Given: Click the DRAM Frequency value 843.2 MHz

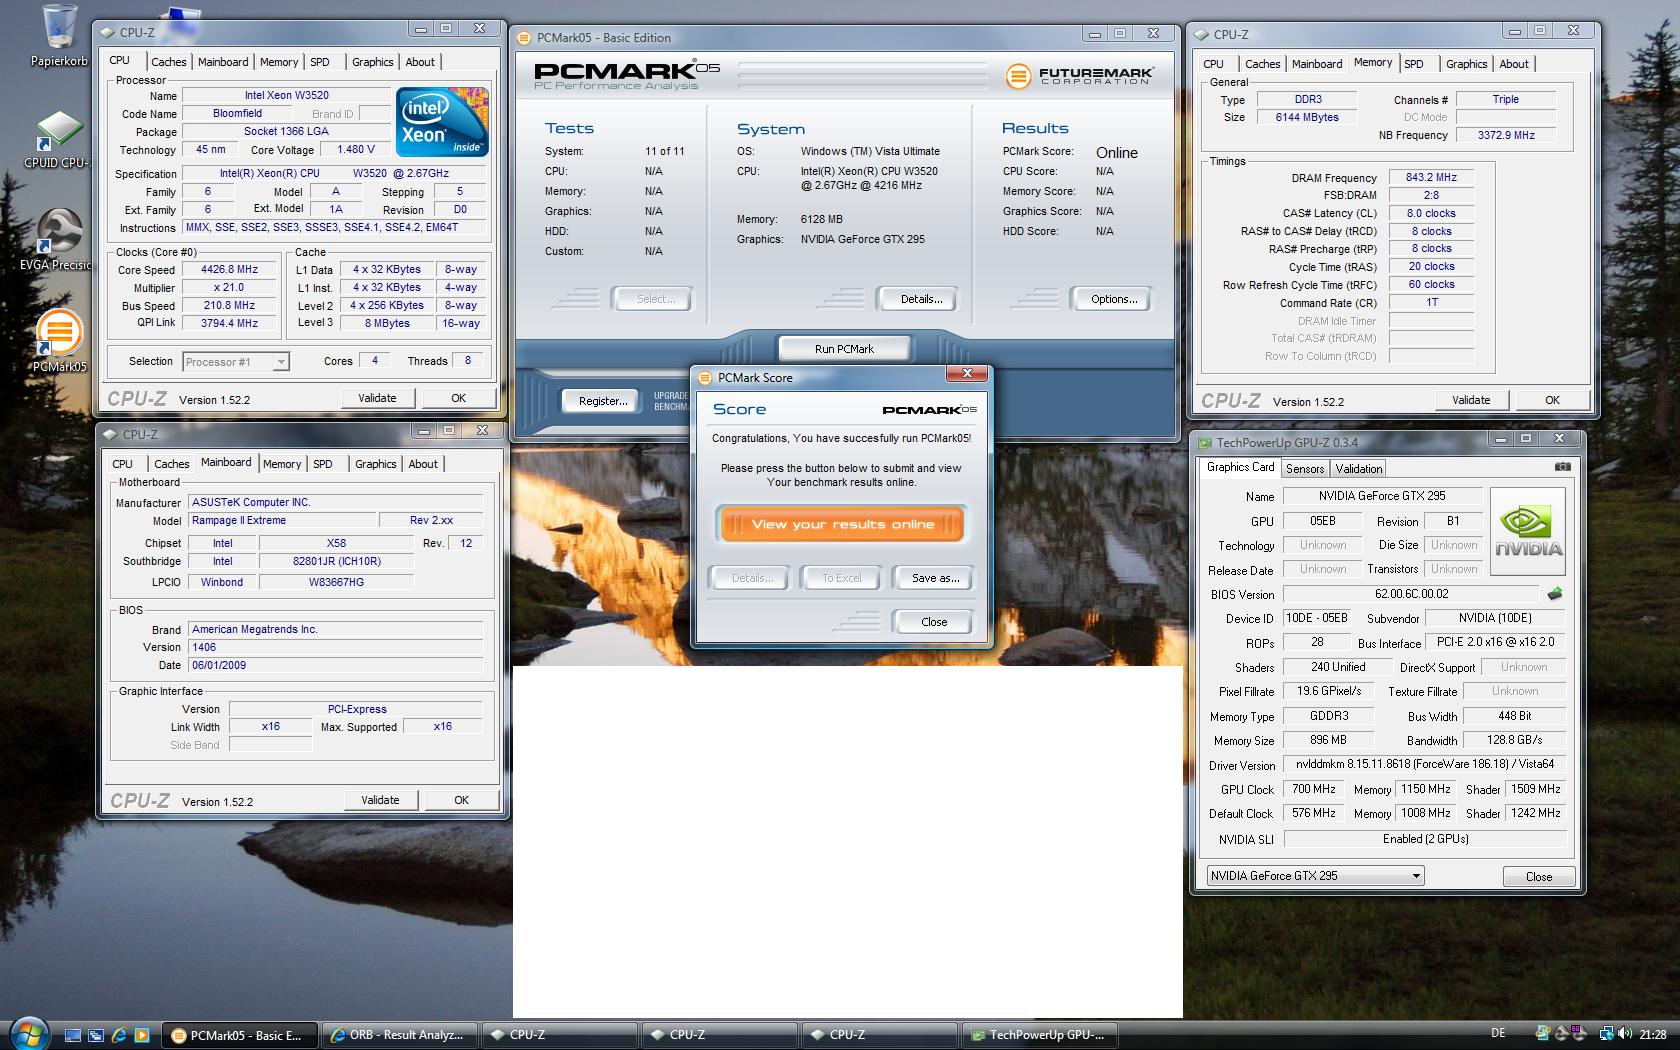Looking at the screenshot, I should click(x=1431, y=178).
